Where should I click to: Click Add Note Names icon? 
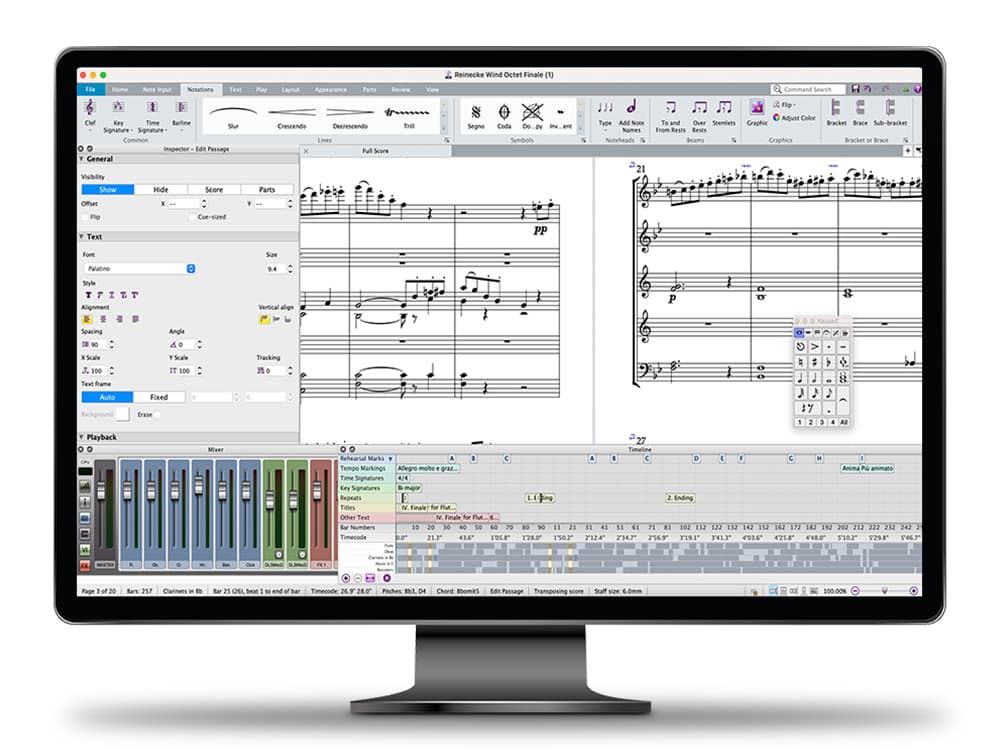point(631,108)
